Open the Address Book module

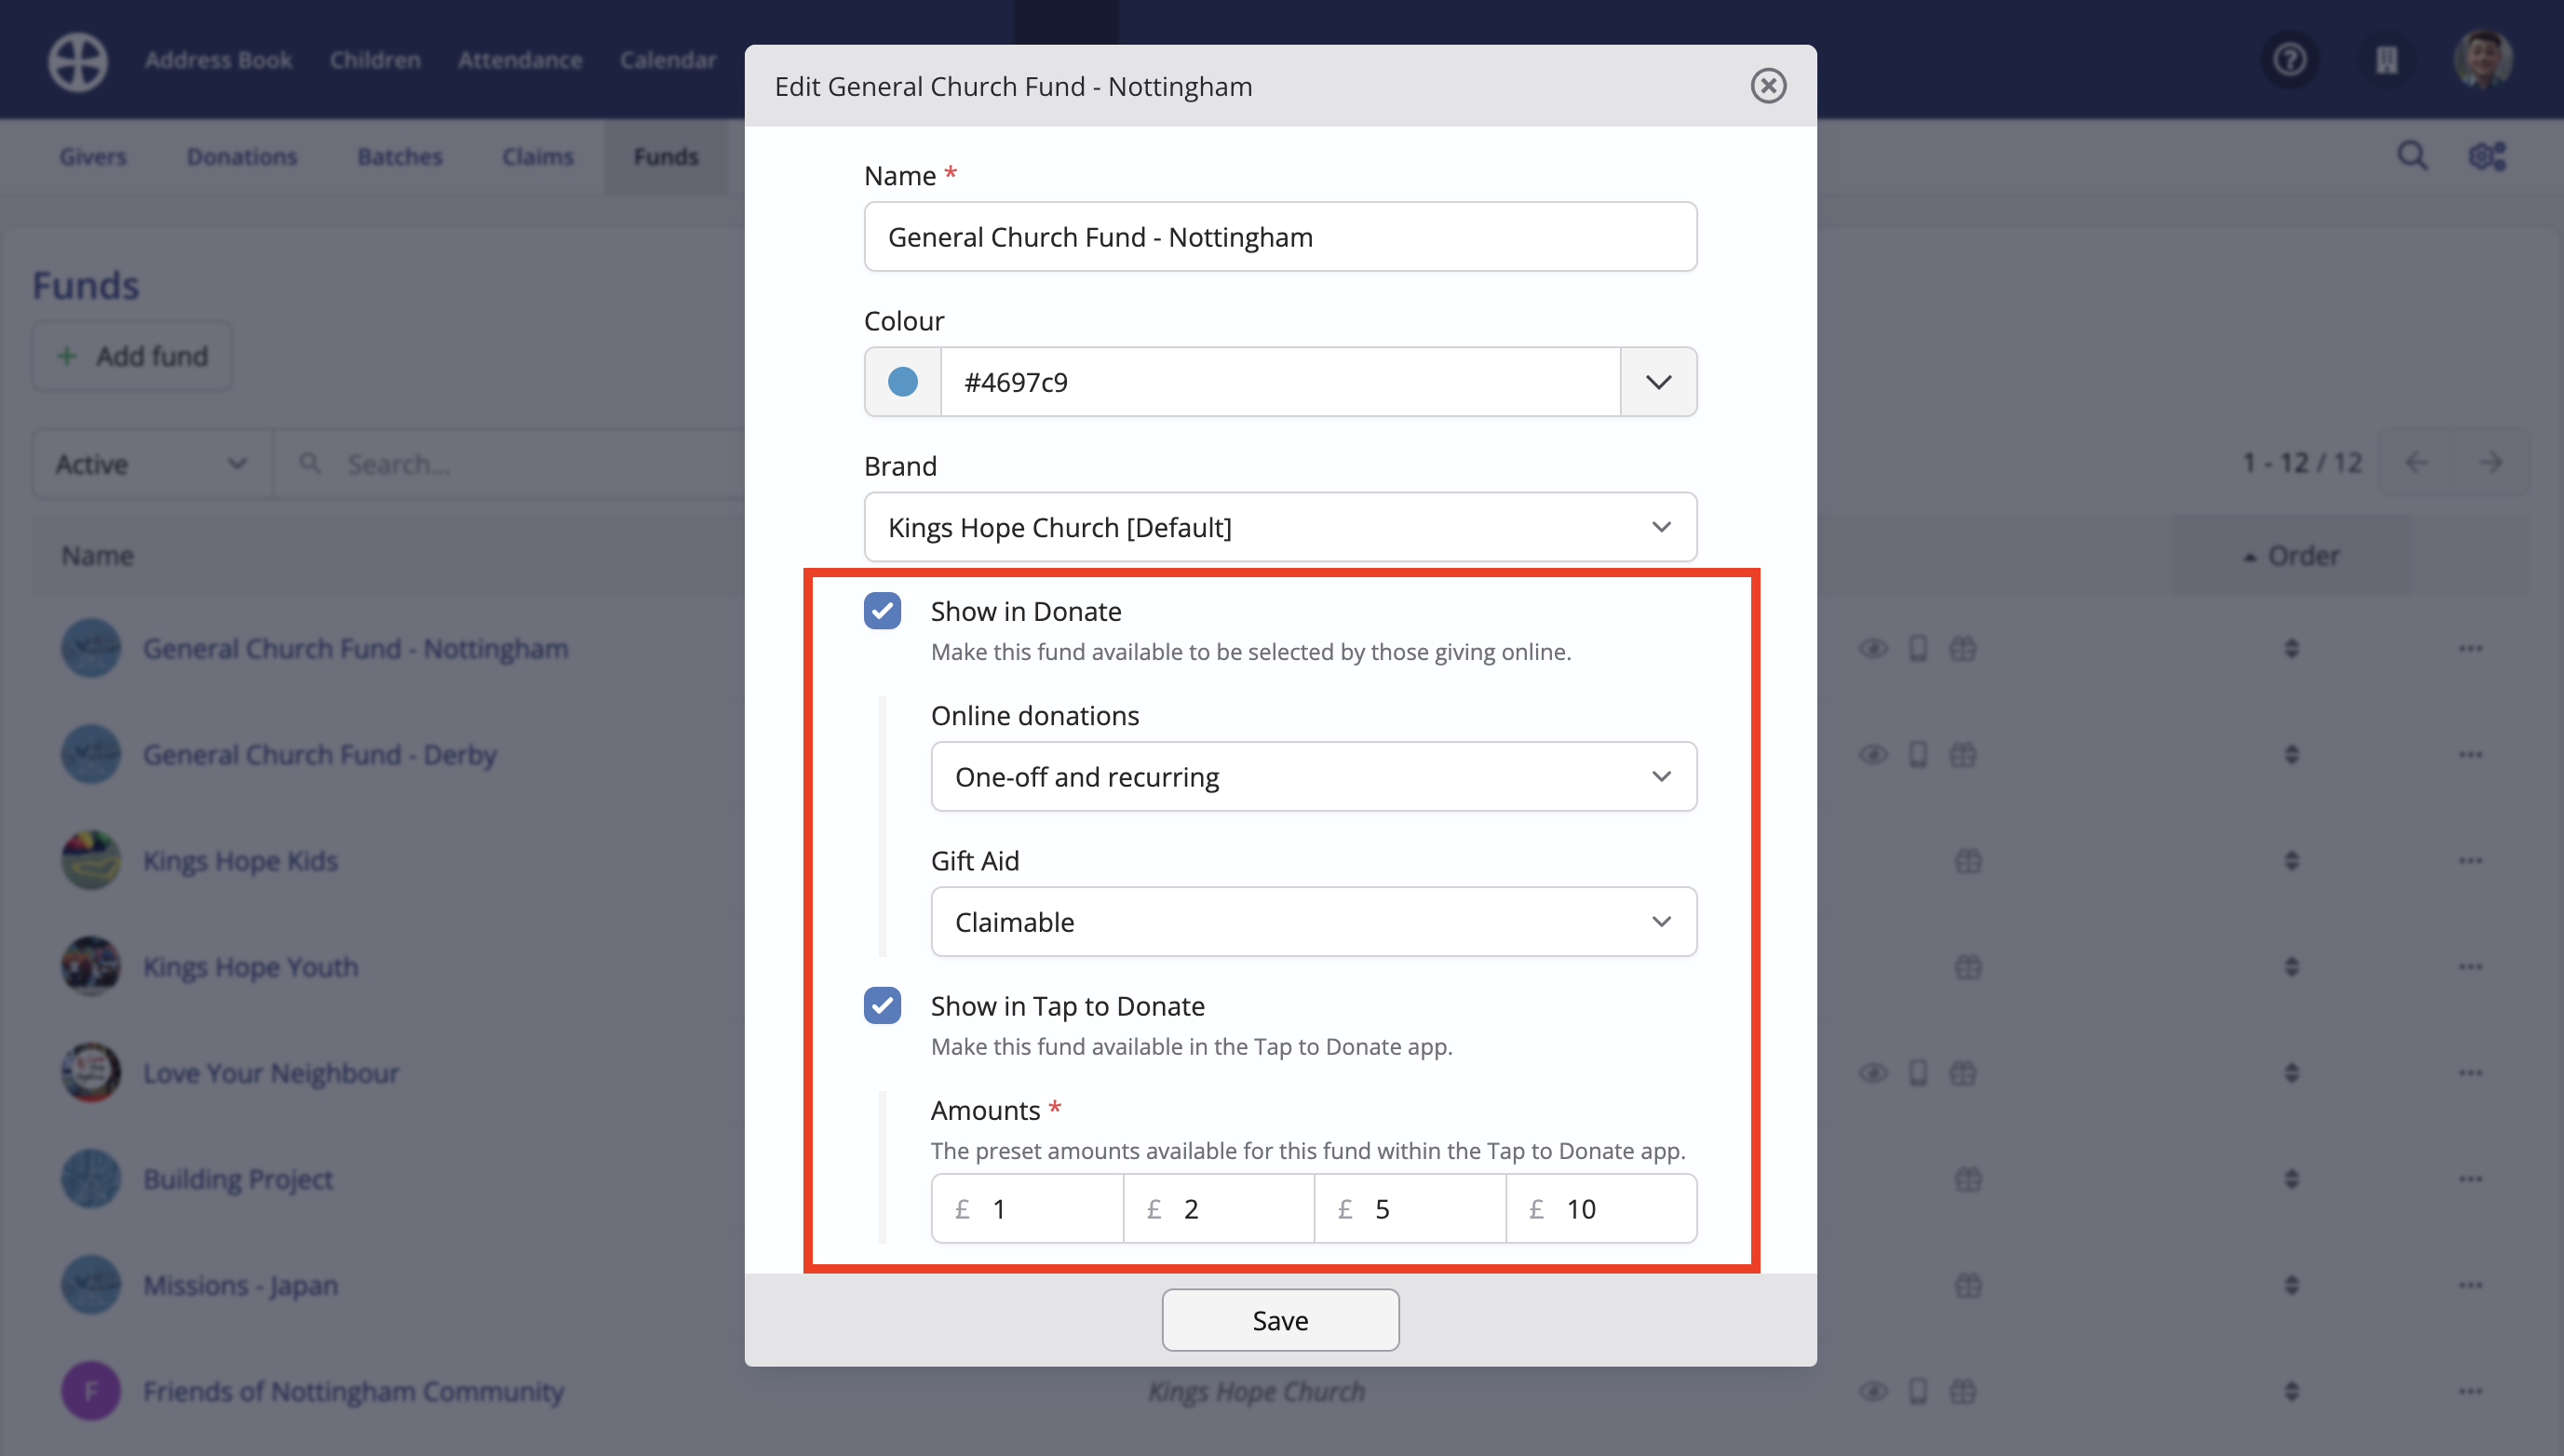[x=218, y=60]
